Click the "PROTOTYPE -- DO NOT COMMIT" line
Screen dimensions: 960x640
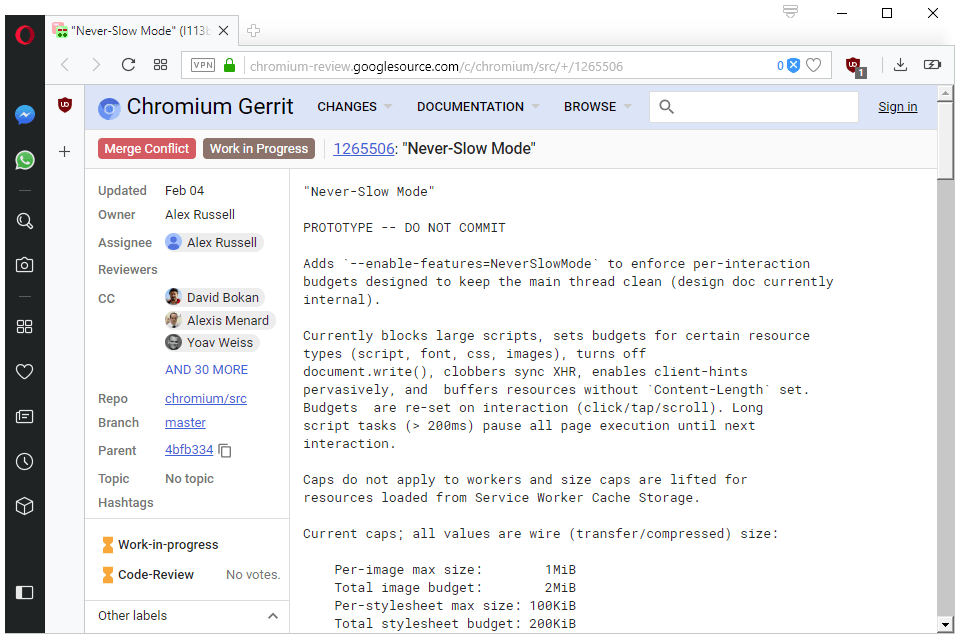coord(404,228)
